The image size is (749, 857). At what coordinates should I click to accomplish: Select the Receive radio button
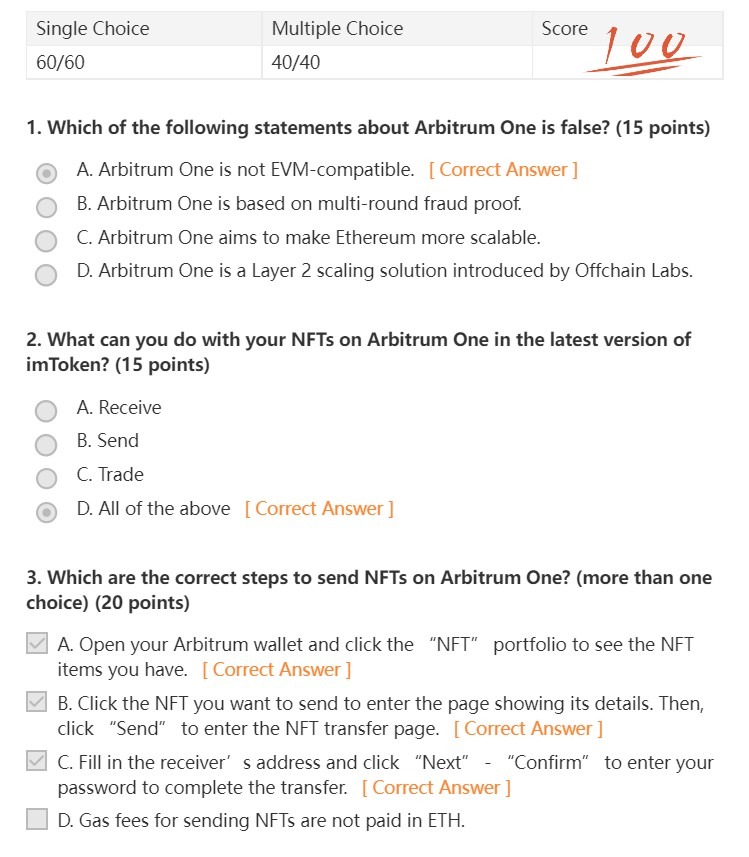tap(46, 410)
